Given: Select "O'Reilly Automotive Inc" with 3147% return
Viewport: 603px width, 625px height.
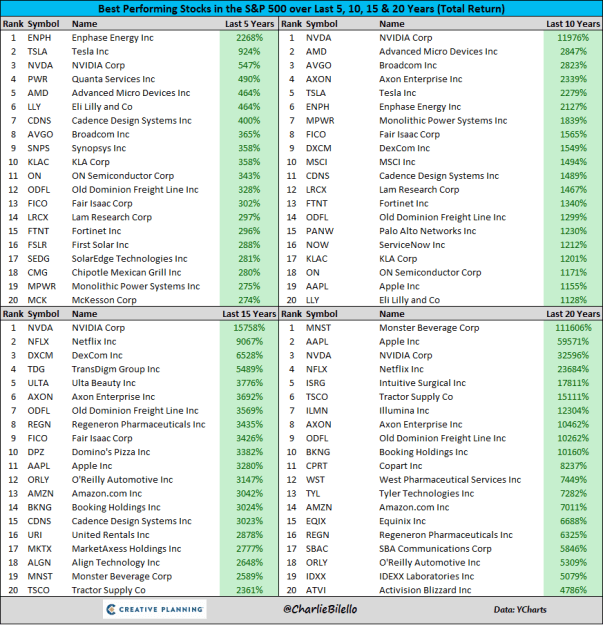Looking at the screenshot, I should (x=122, y=480).
